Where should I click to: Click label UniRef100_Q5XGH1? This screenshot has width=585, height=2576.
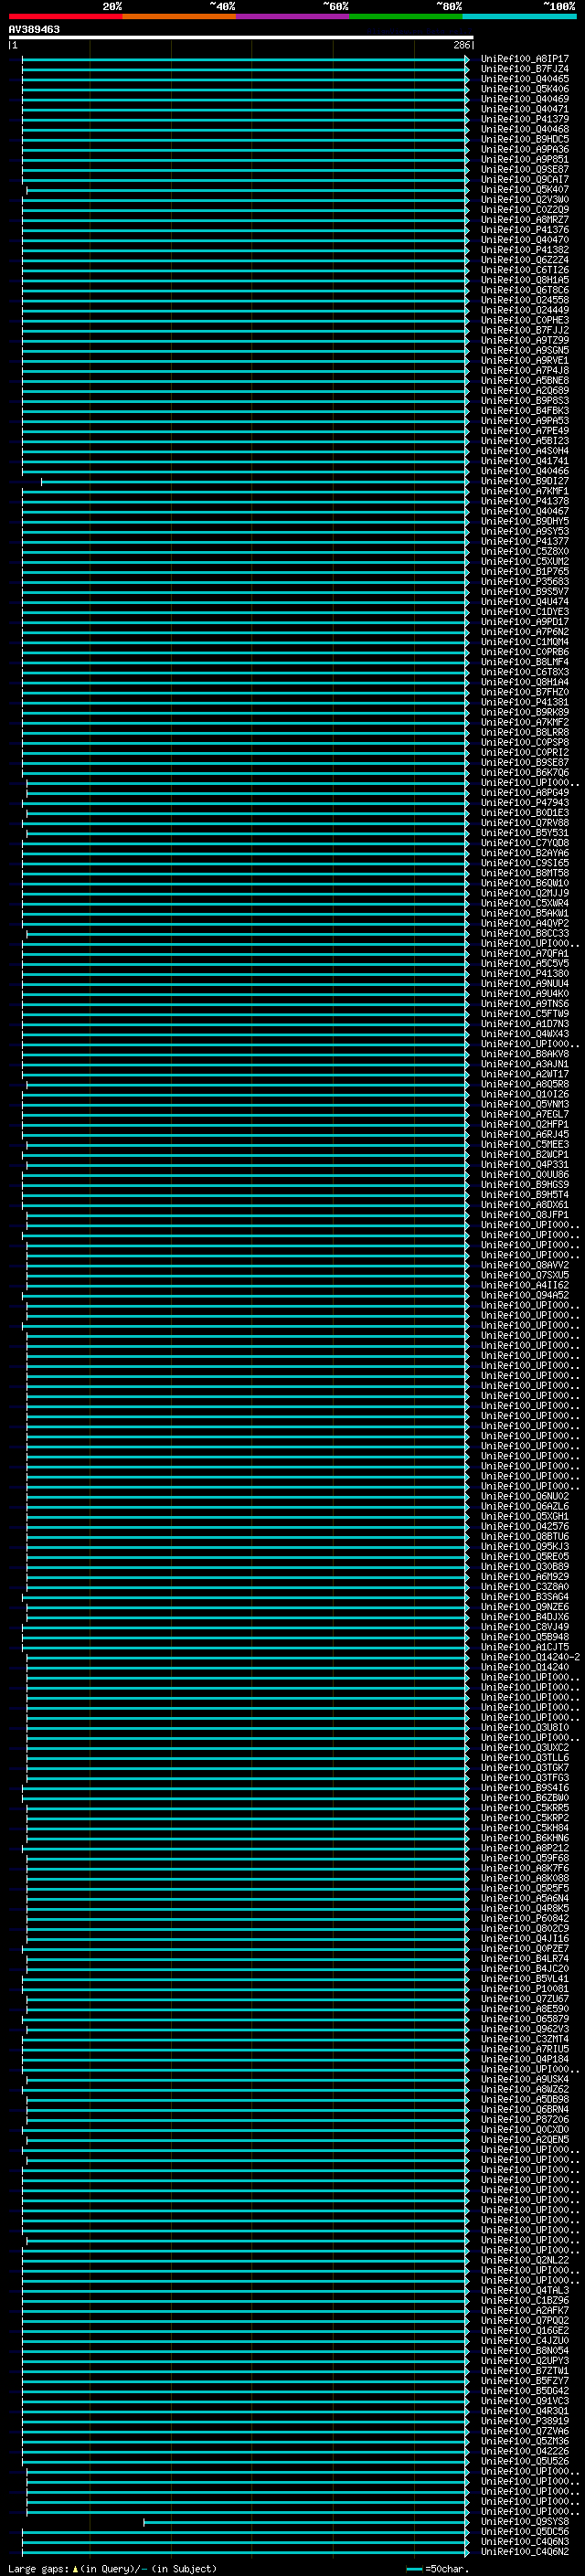point(524,1516)
